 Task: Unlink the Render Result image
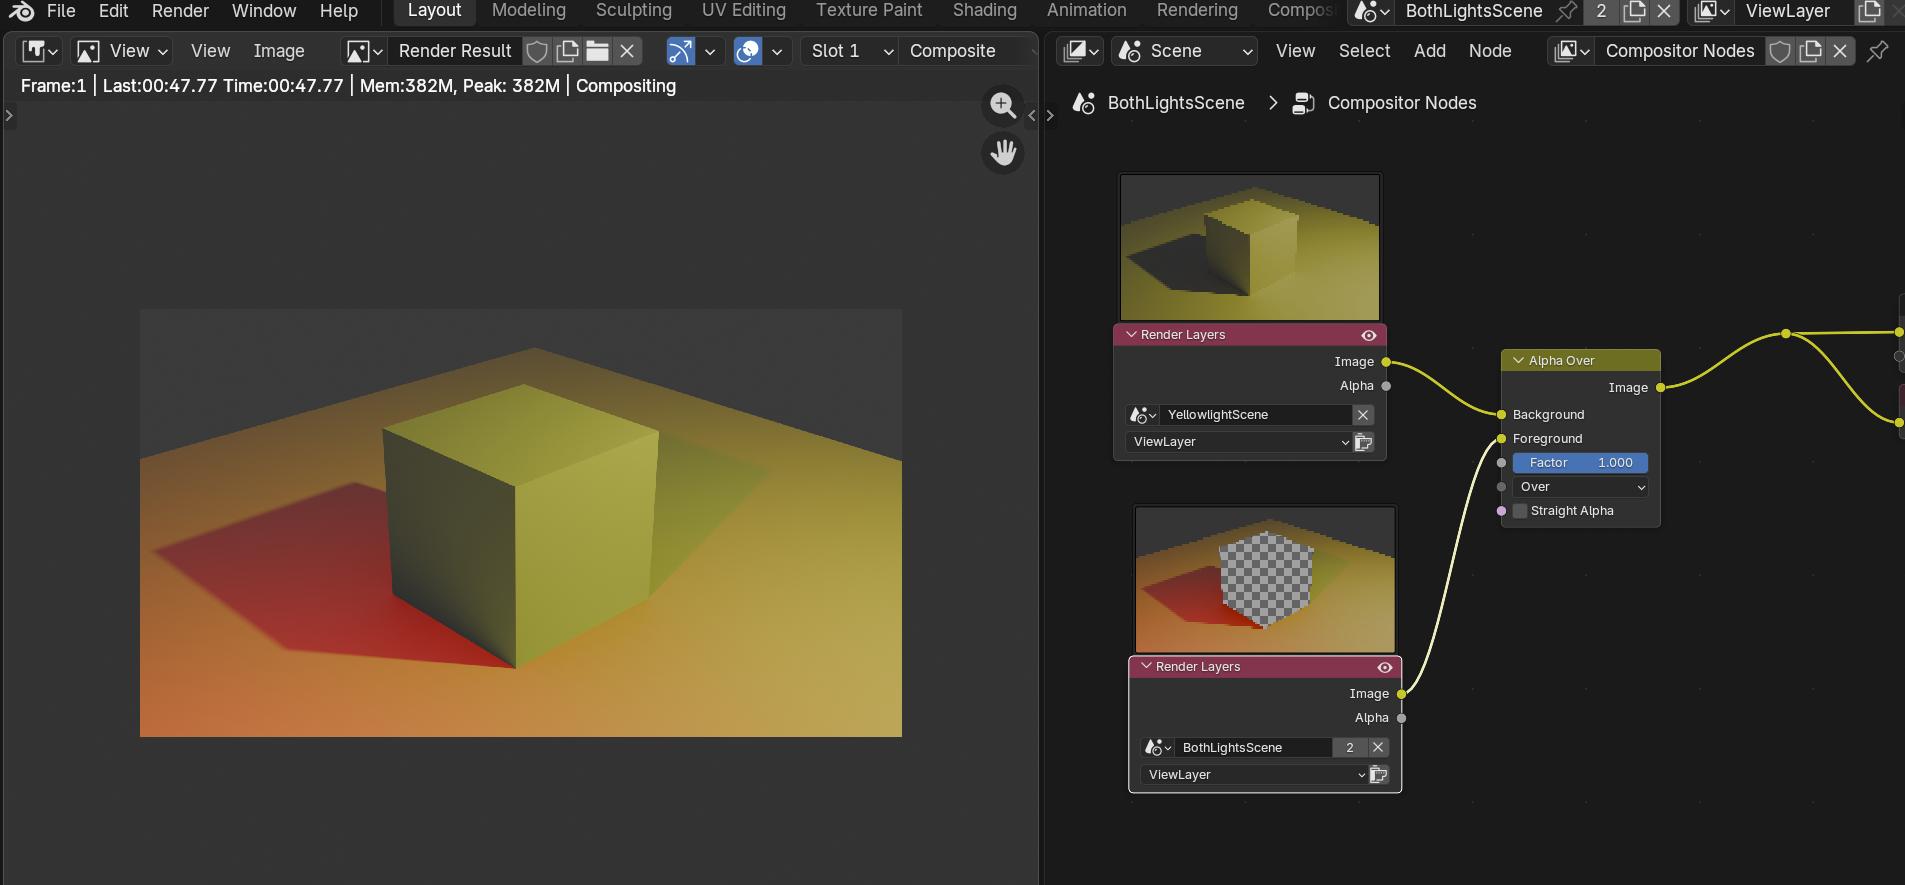[x=627, y=51]
